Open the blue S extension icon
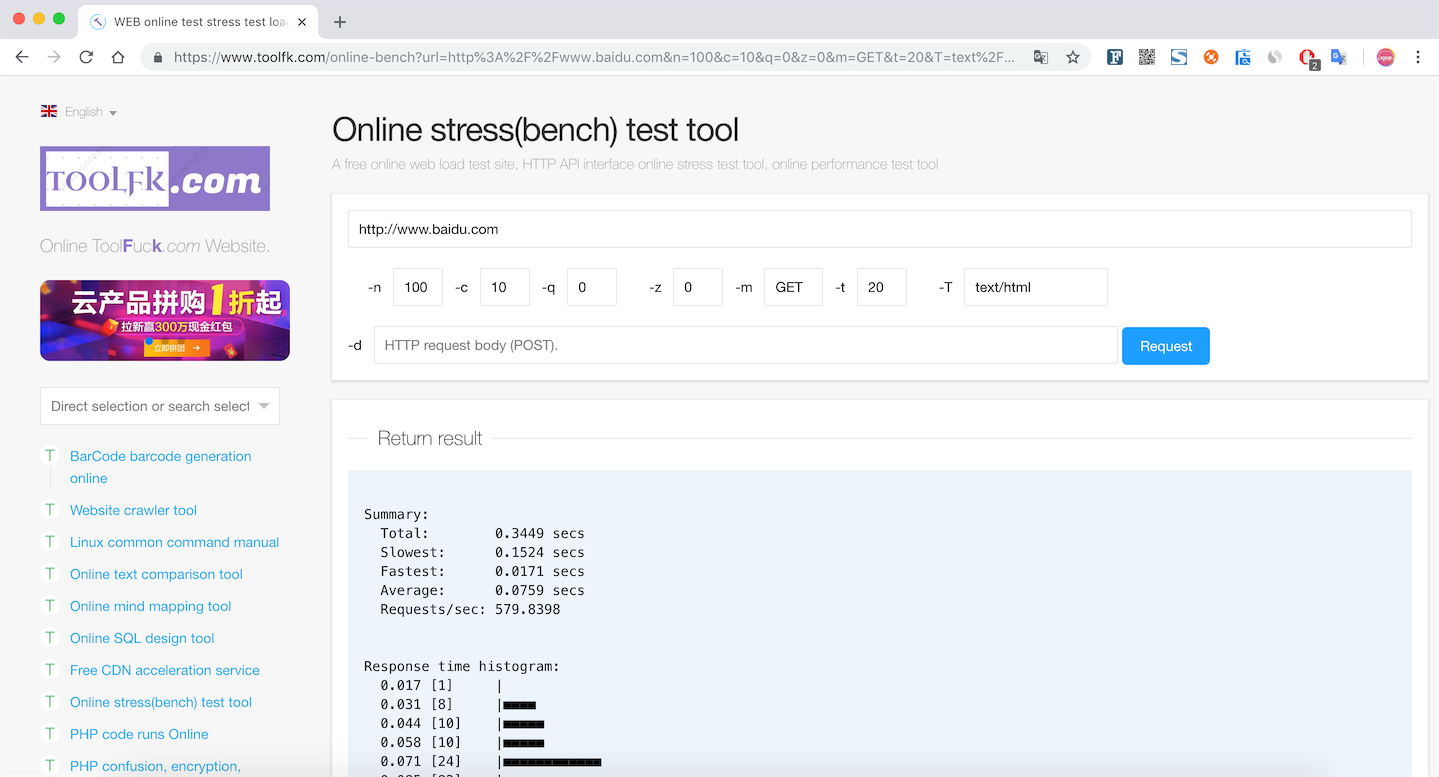 tap(1179, 57)
